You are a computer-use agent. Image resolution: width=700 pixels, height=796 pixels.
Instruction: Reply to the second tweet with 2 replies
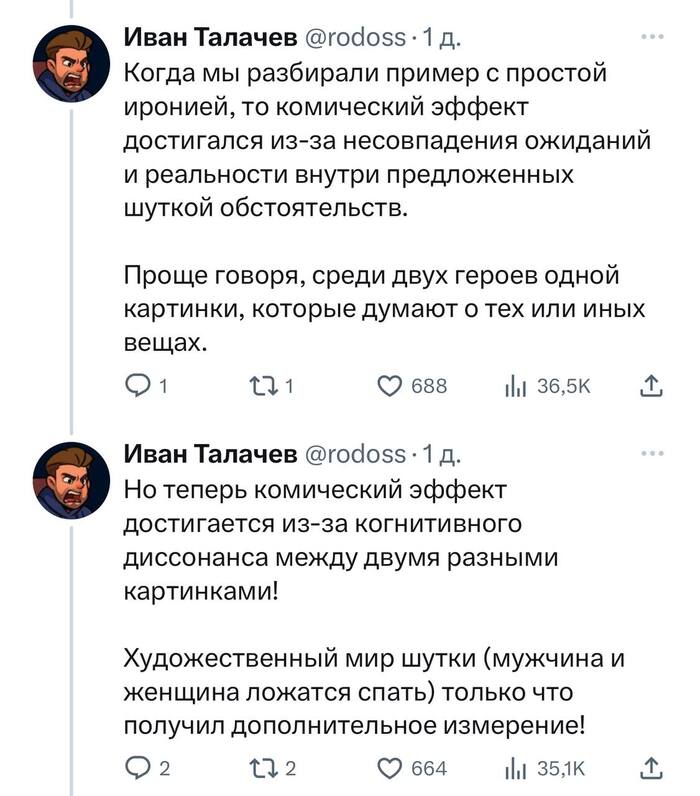click(x=137, y=767)
